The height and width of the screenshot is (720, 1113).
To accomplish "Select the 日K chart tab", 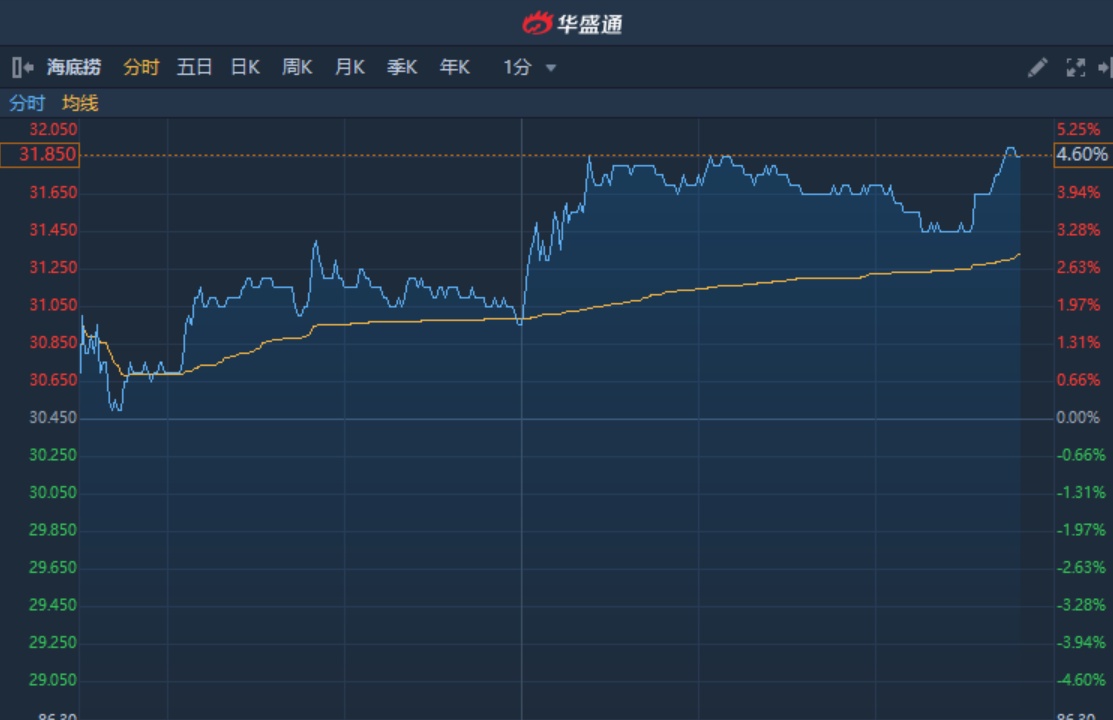I will click(x=245, y=67).
